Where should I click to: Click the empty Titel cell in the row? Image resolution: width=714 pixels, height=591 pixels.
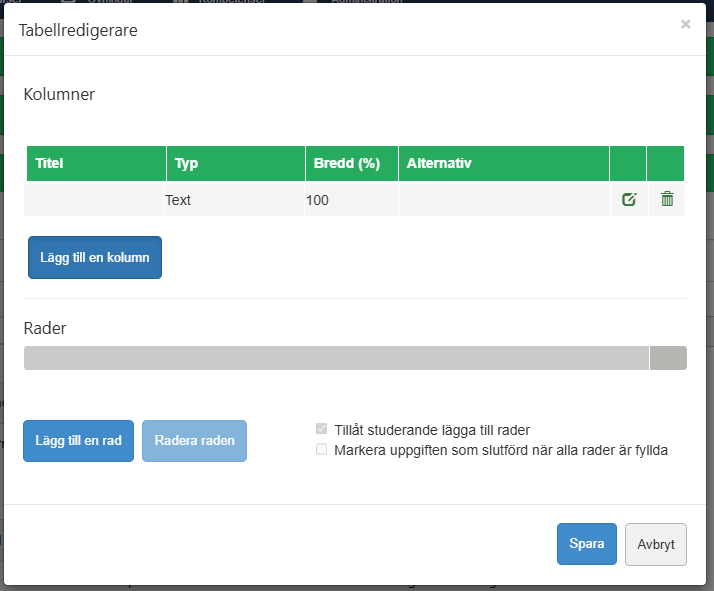tap(95, 200)
